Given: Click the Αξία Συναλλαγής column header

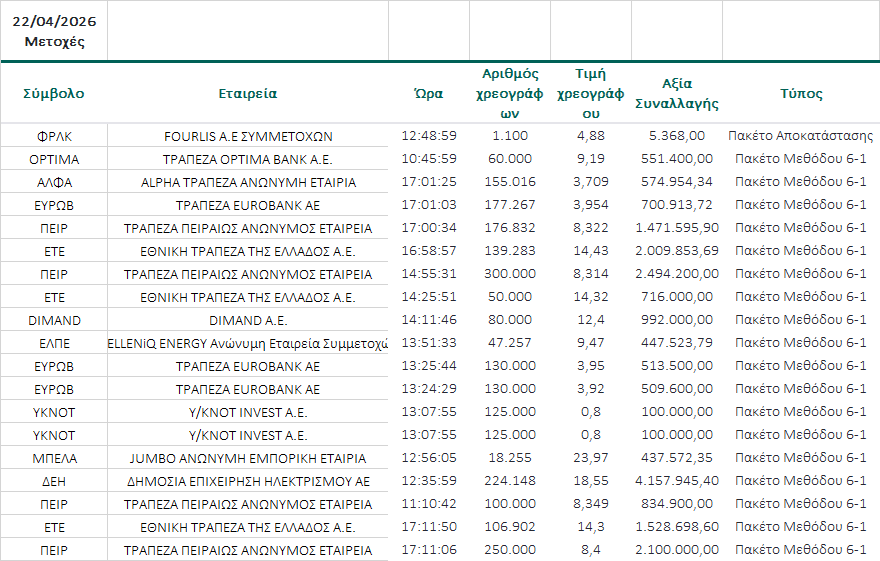Looking at the screenshot, I should (677, 93).
